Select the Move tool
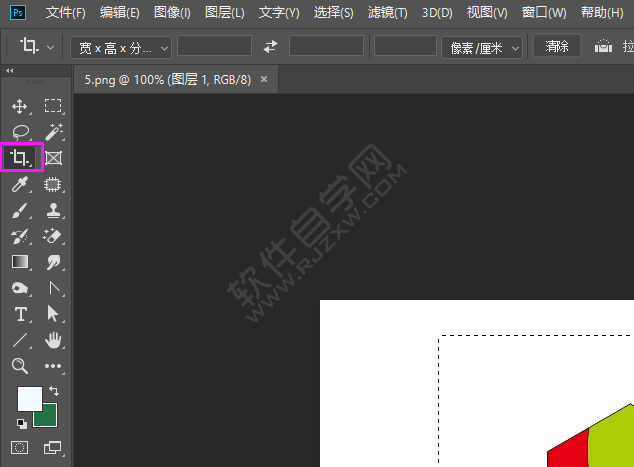634x467 pixels. coord(20,106)
